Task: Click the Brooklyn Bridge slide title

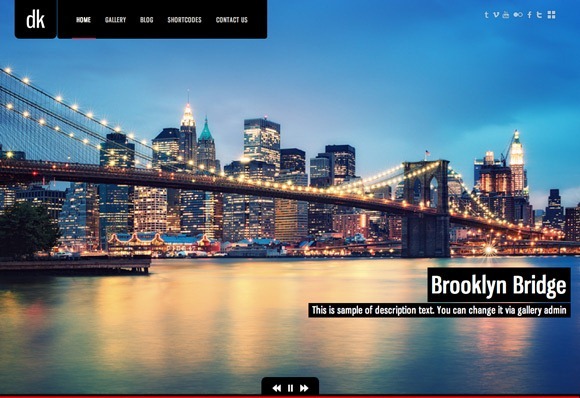Action: click(x=499, y=285)
